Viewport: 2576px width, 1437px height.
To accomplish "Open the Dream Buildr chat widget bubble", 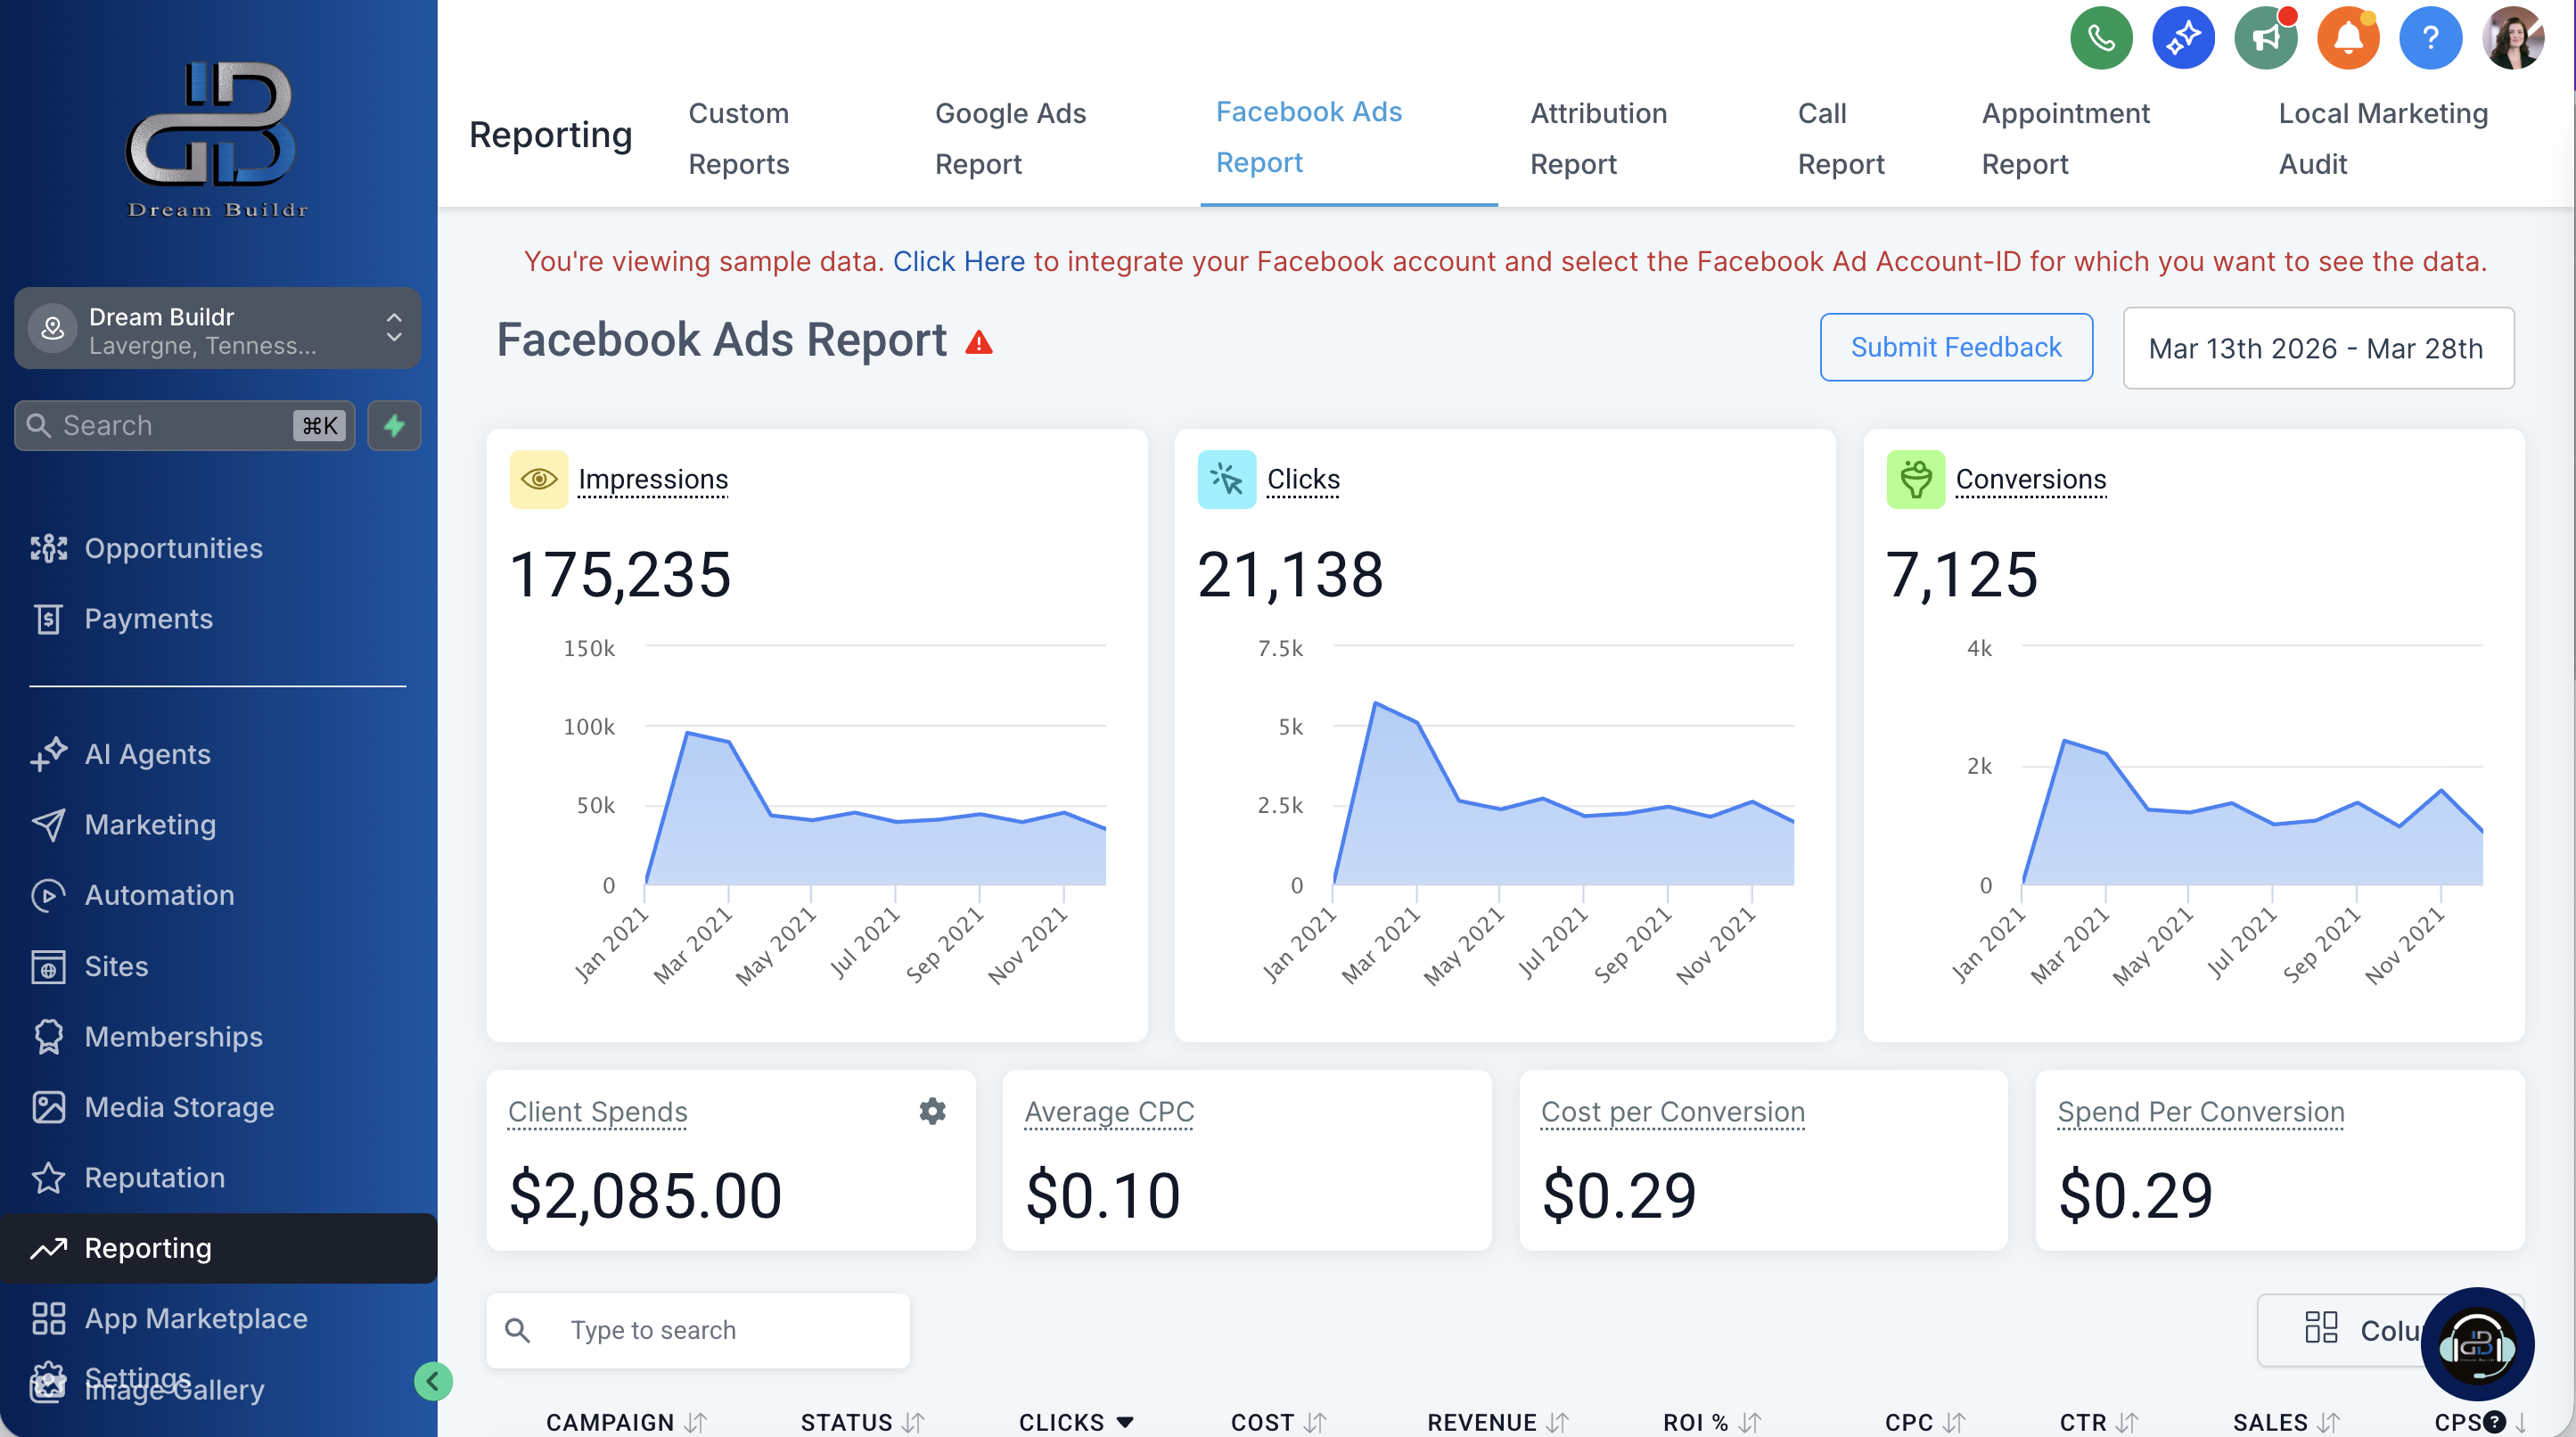I will point(2477,1344).
